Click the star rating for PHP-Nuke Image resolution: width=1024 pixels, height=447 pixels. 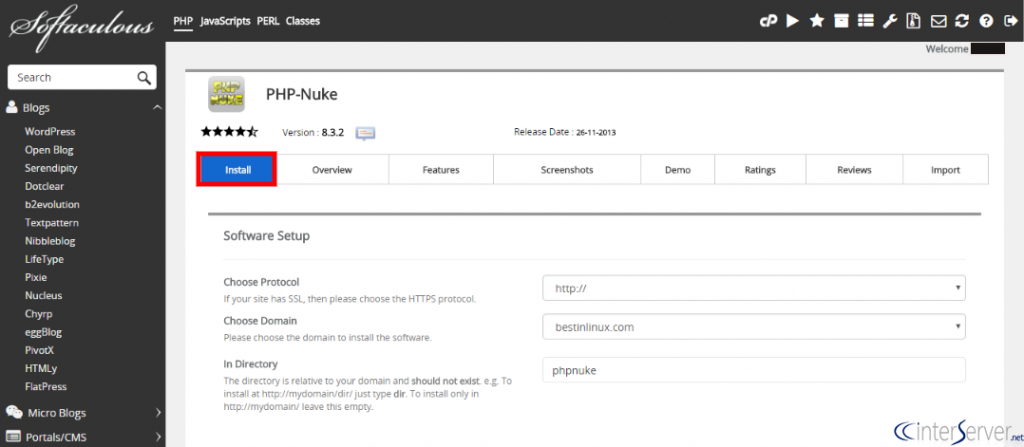229,132
